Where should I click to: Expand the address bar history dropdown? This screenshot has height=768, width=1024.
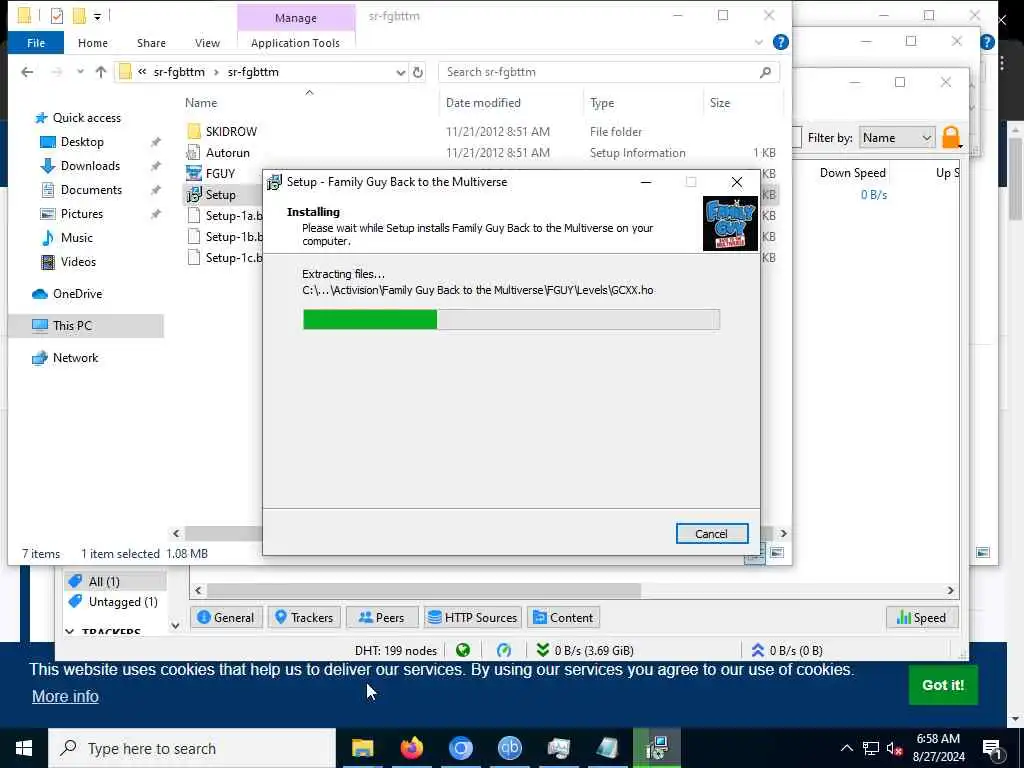[x=400, y=72]
